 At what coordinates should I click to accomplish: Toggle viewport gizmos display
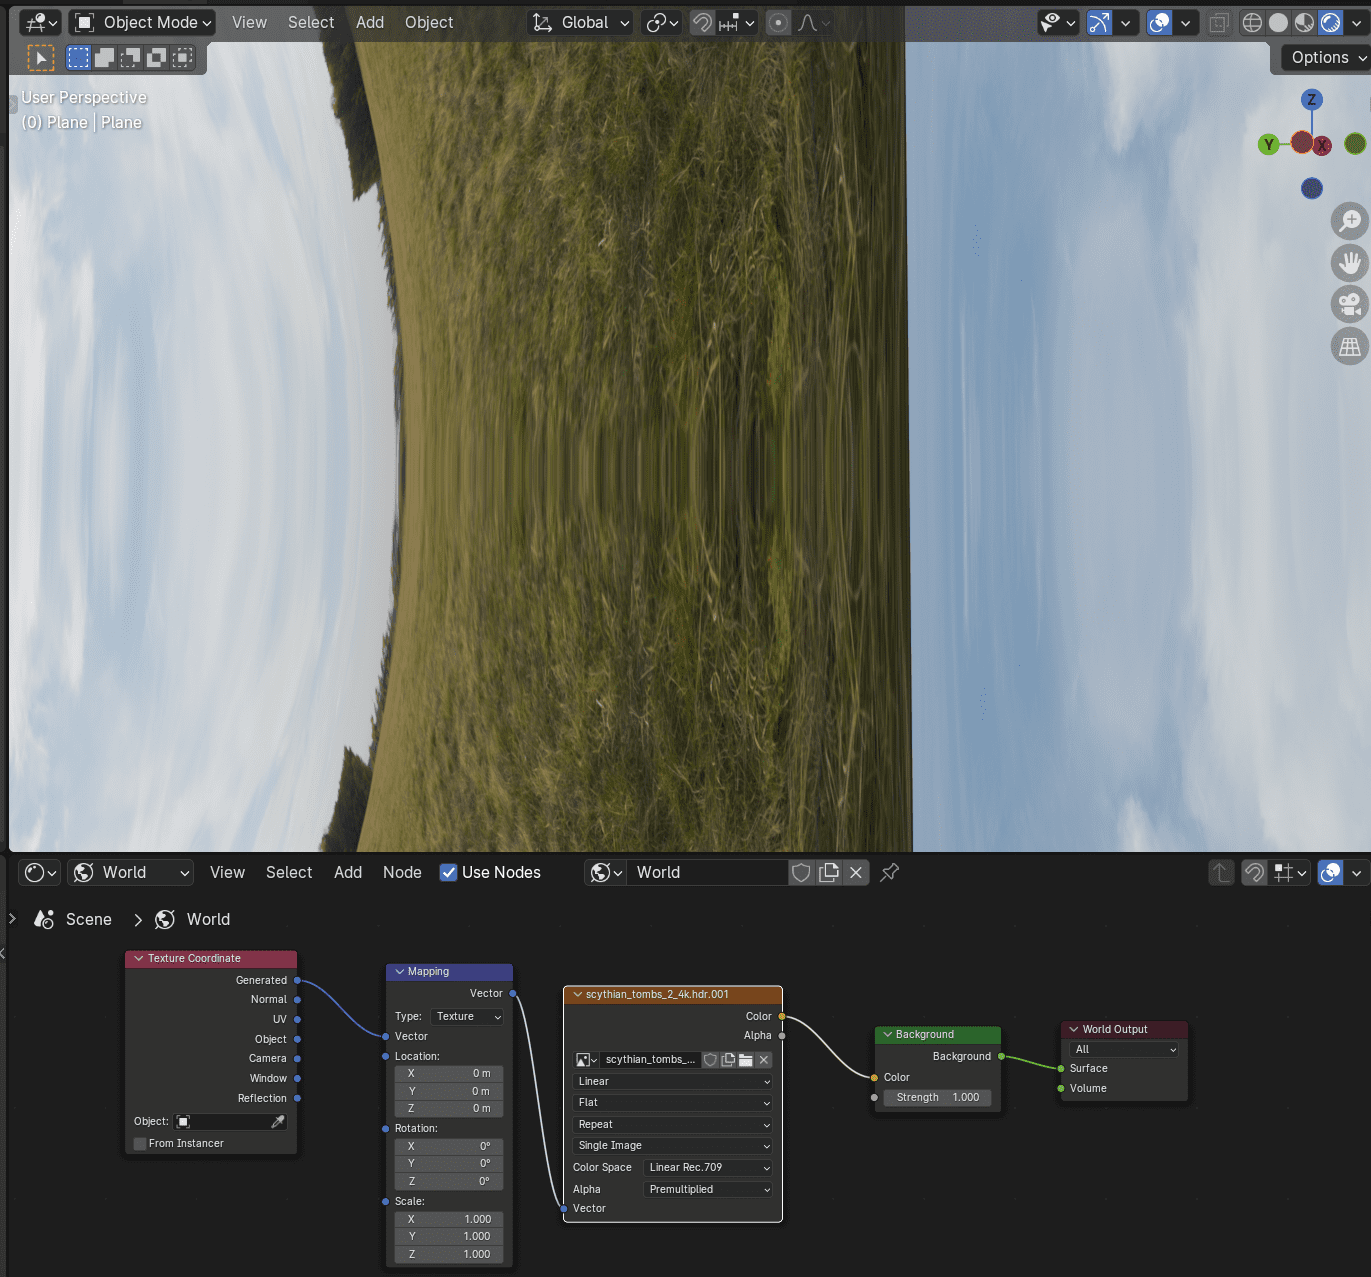[x=1099, y=22]
